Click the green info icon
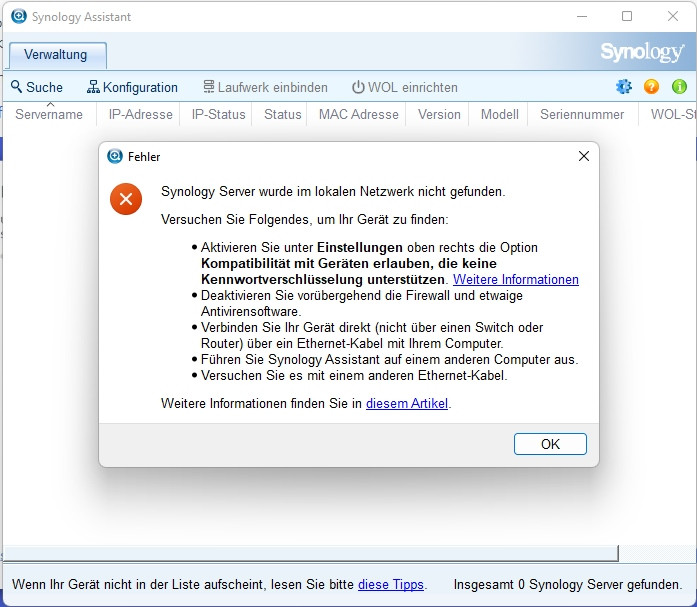The height and width of the screenshot is (607, 697). 679,87
